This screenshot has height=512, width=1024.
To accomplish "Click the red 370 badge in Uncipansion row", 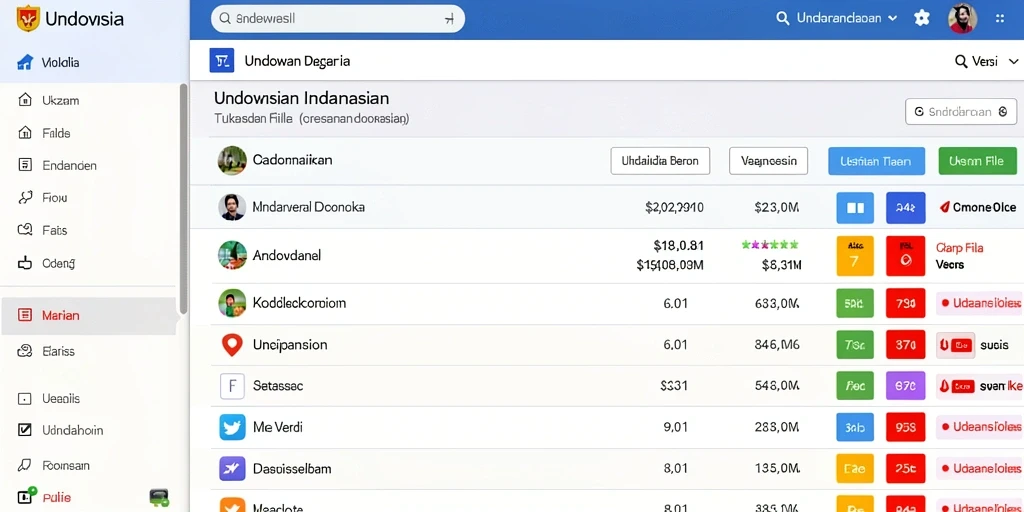I will (906, 345).
